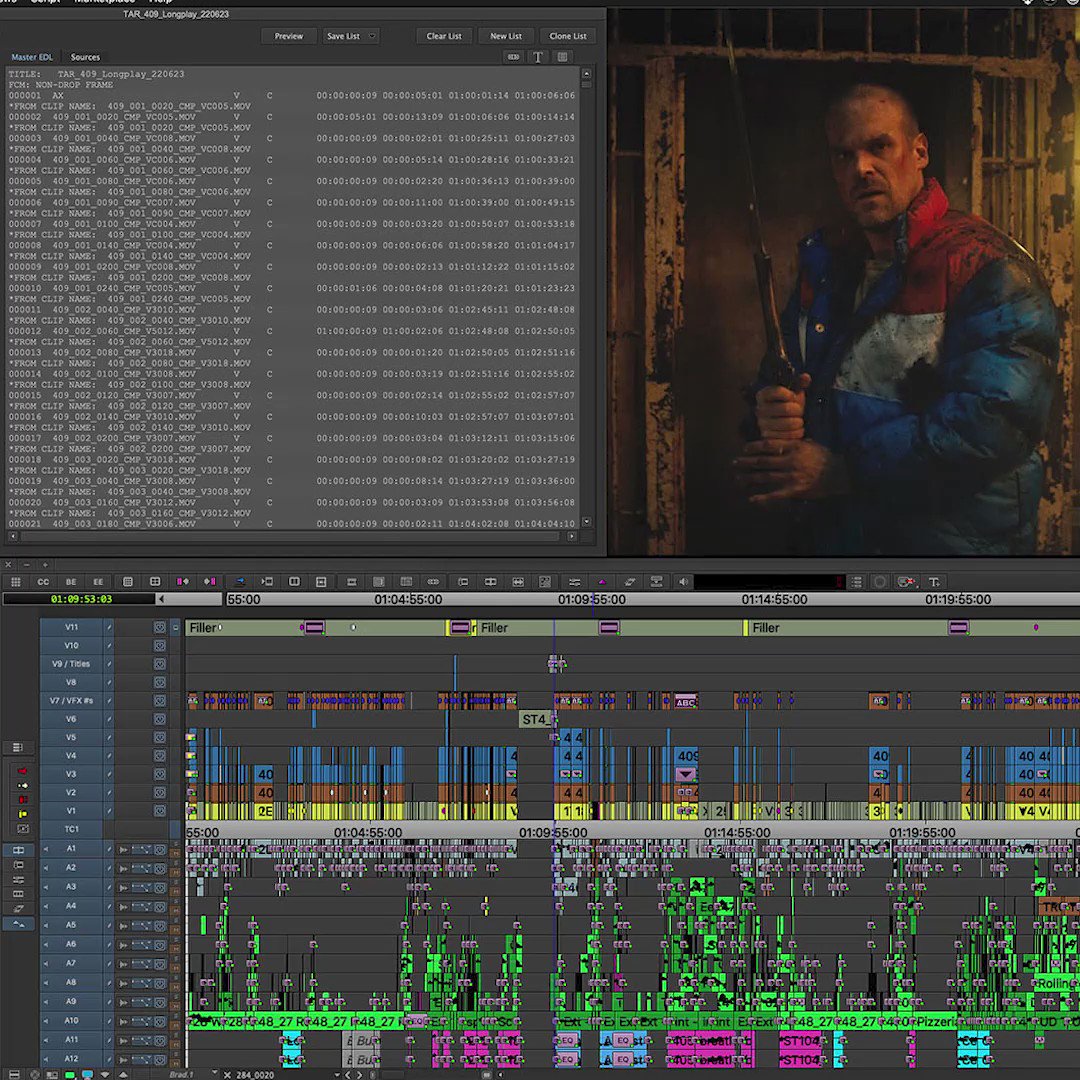Screen dimensions: 1080x1080
Task: Click the Preview button
Action: click(289, 36)
